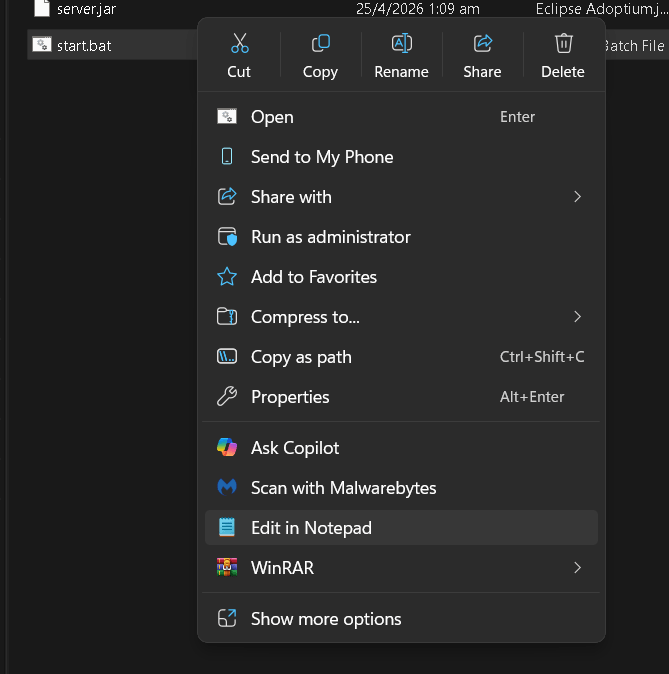The image size is (669, 674).
Task: Click the Rename icon
Action: pyautogui.click(x=402, y=43)
